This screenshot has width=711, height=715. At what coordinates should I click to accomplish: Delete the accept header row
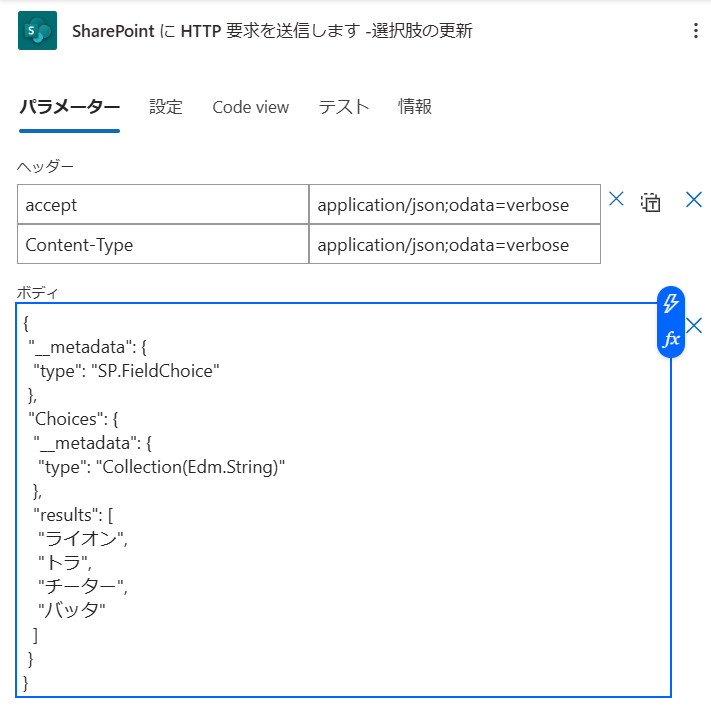click(616, 199)
